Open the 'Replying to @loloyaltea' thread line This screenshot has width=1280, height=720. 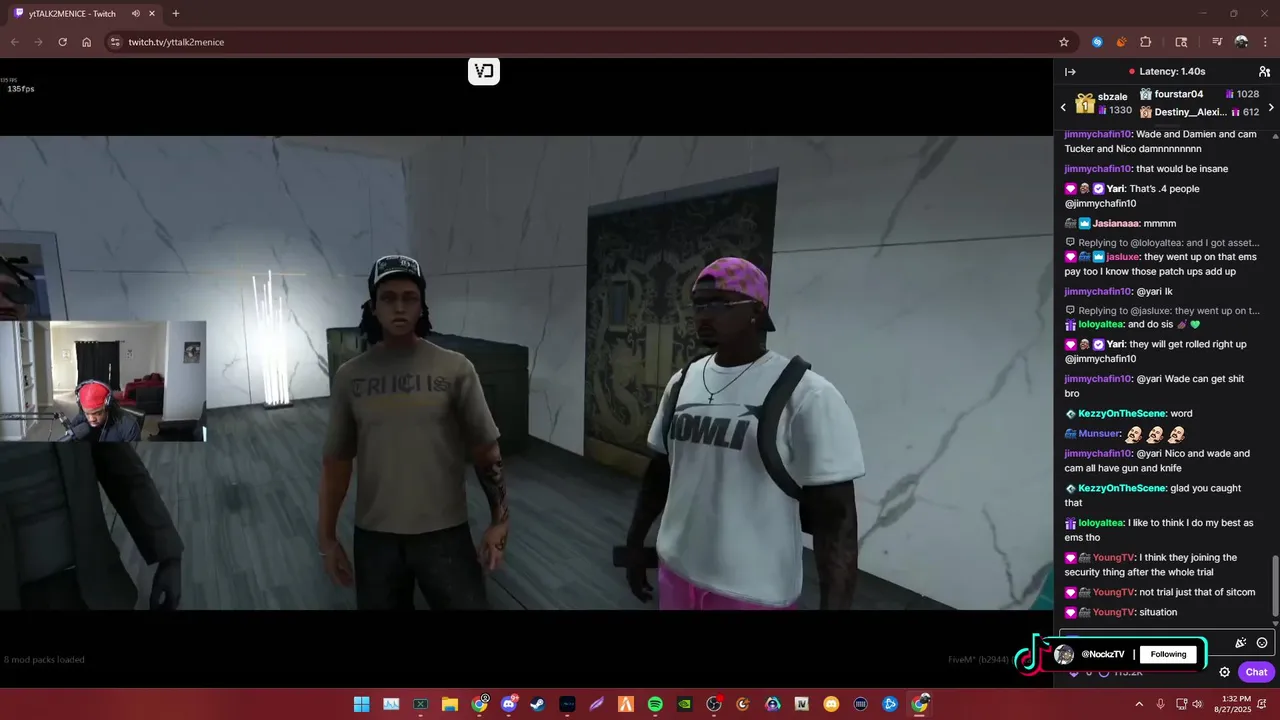pos(1163,242)
